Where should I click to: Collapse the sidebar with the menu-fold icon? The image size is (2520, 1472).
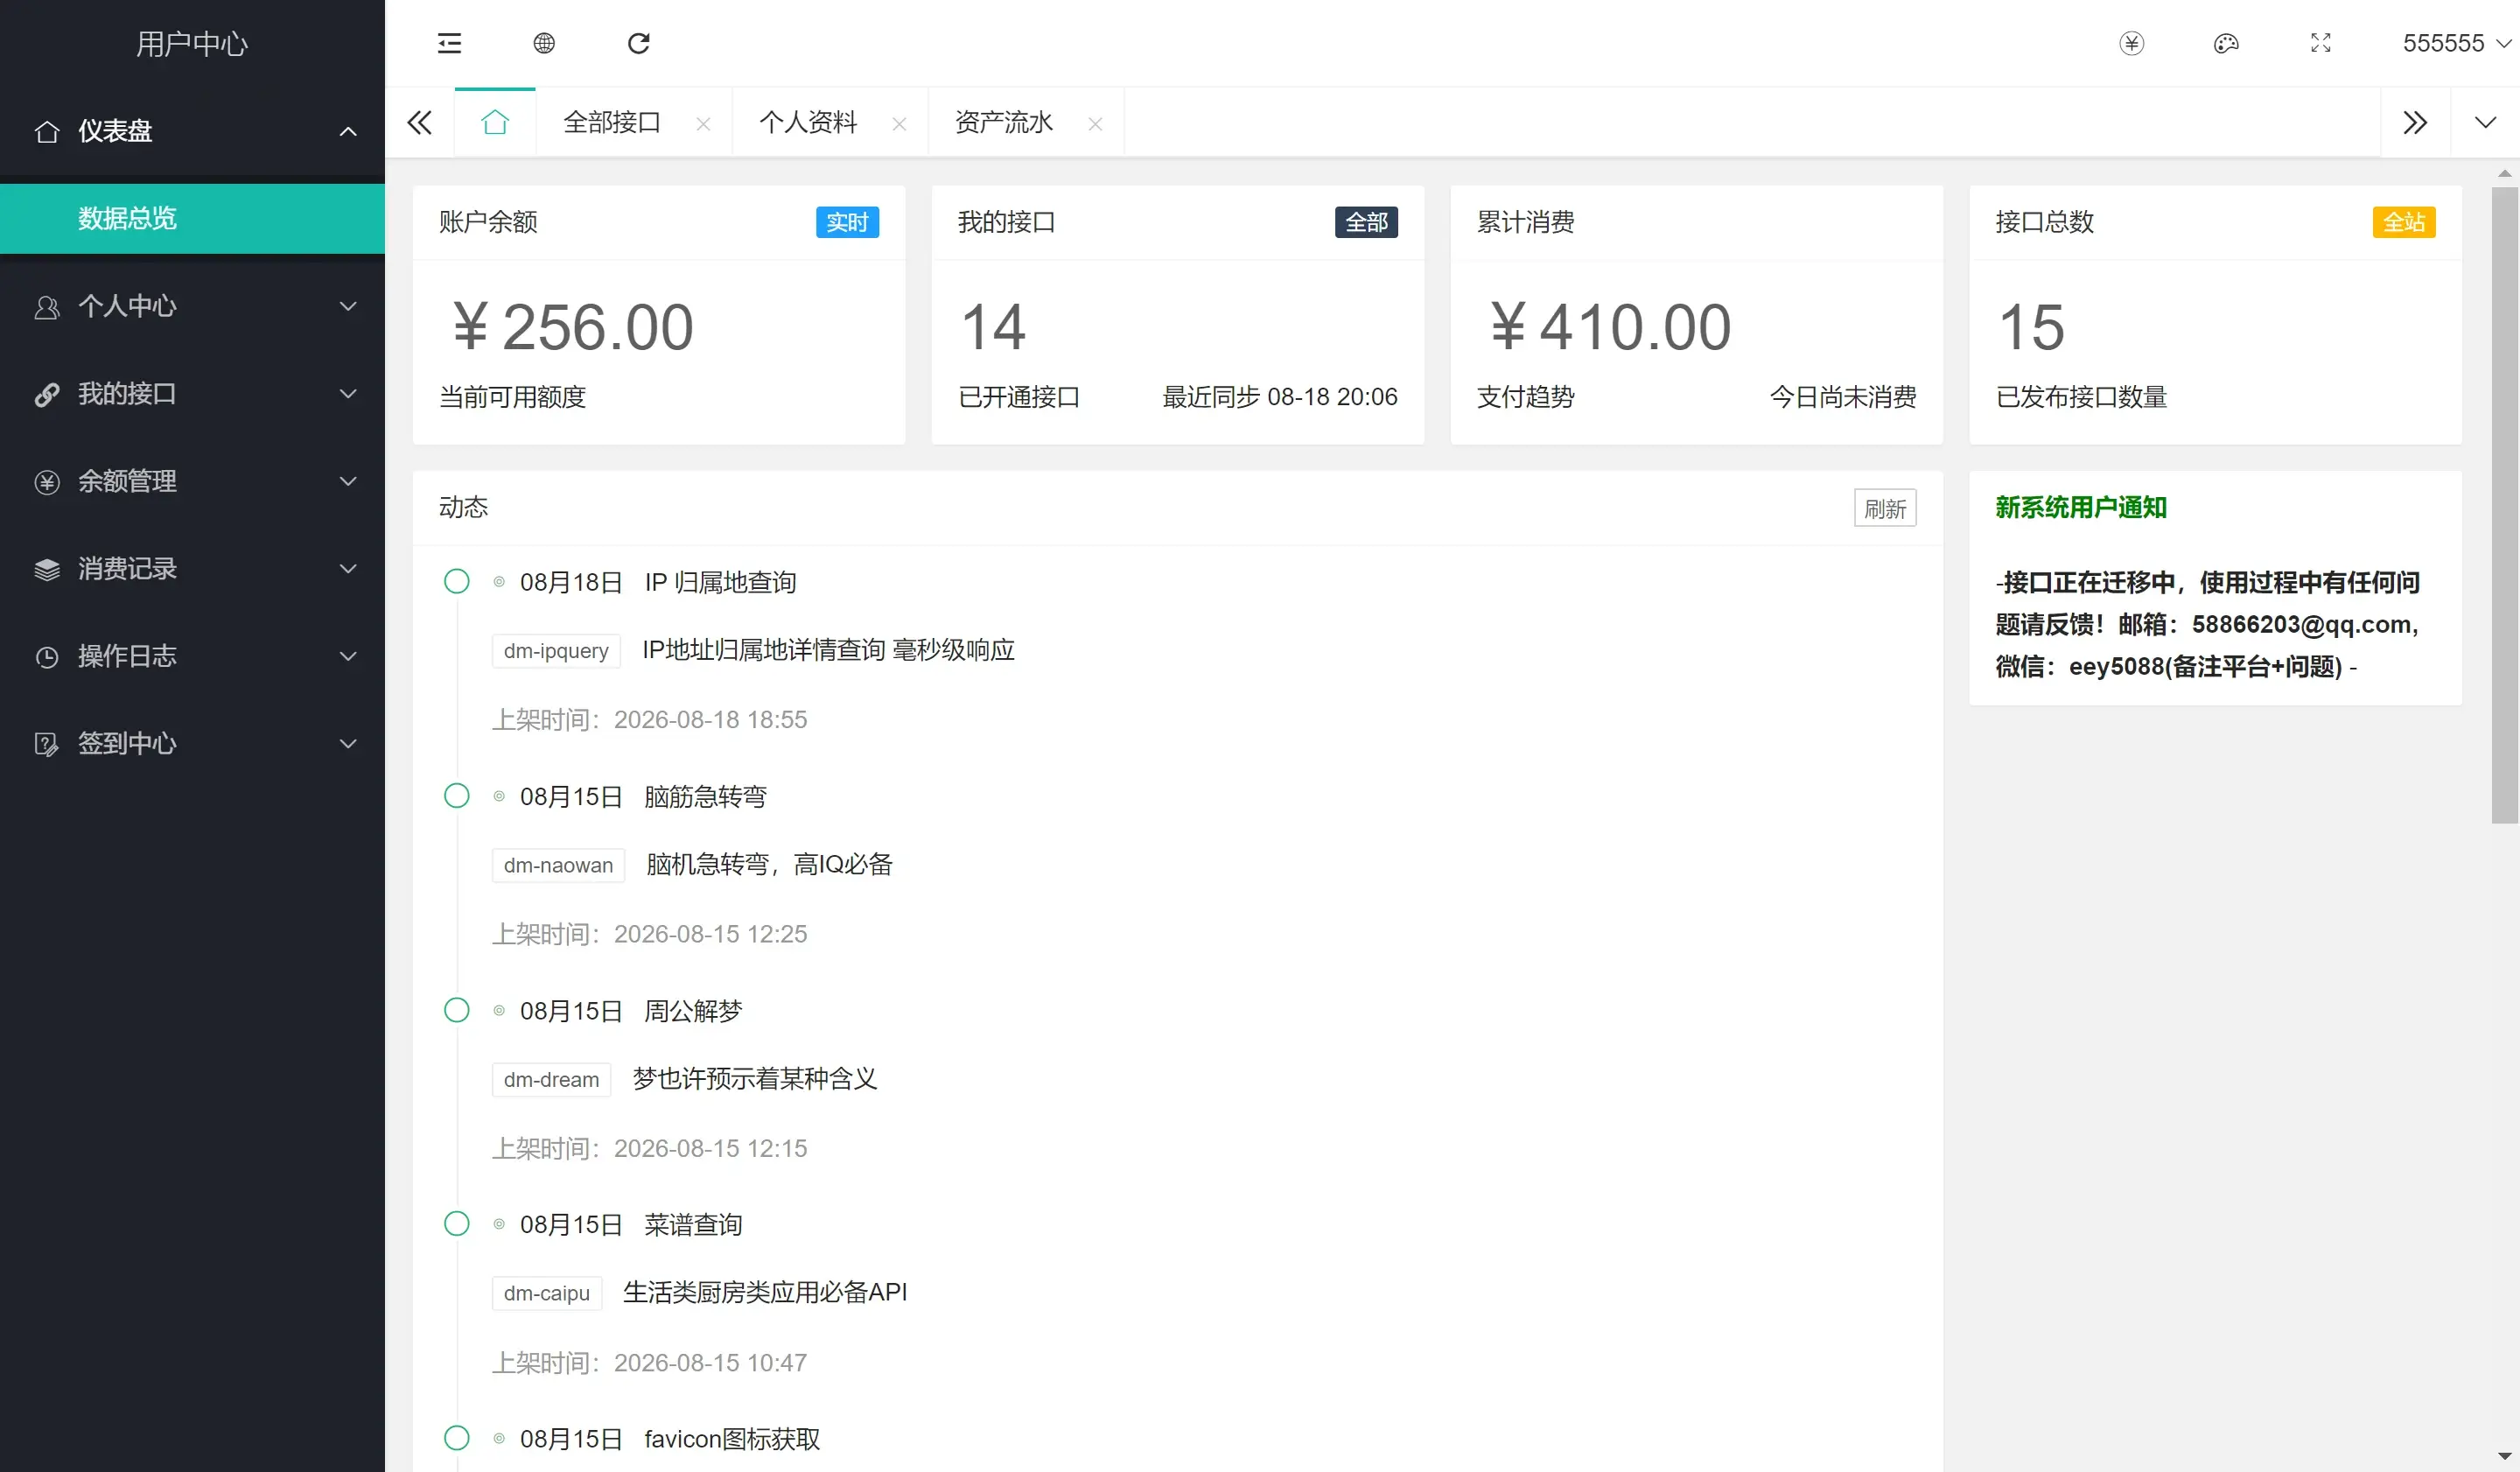pyautogui.click(x=449, y=43)
